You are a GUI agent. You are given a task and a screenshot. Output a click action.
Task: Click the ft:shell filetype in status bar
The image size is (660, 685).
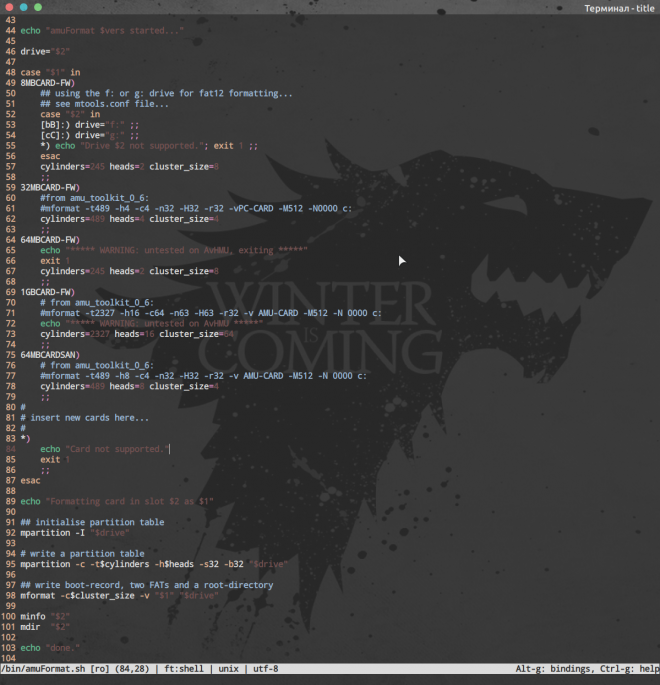(x=185, y=669)
